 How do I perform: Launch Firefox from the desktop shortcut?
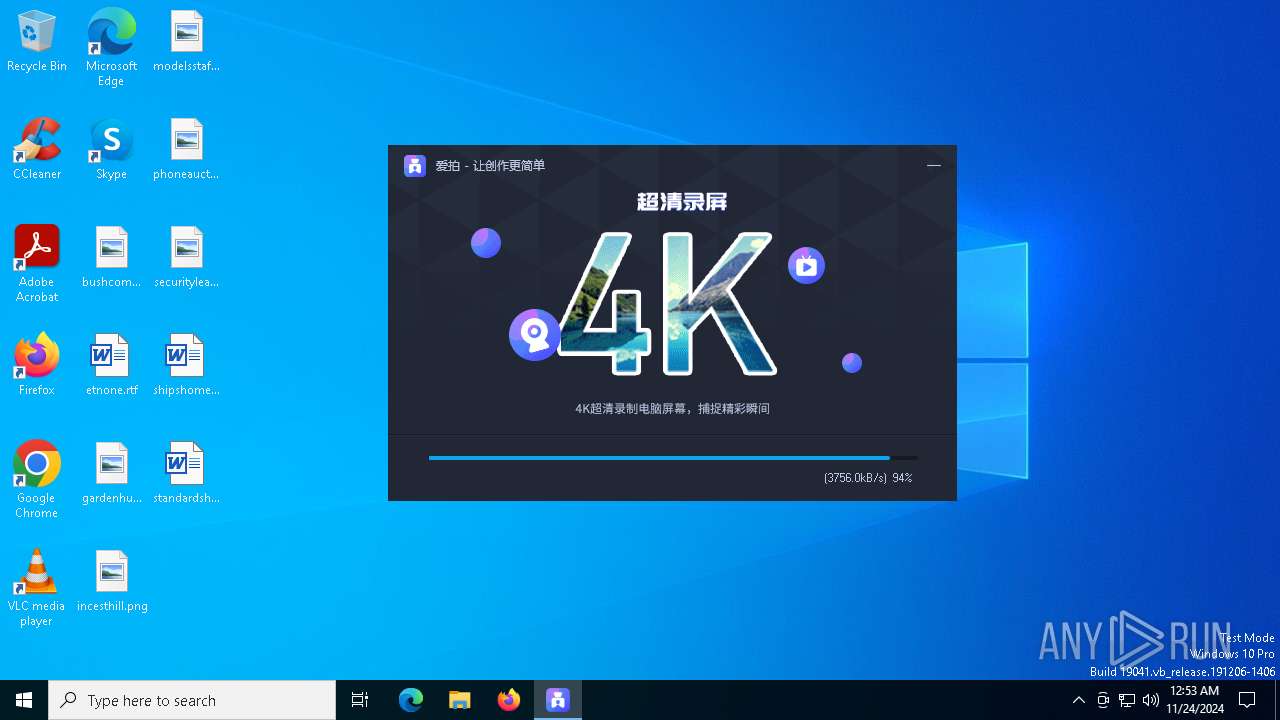tap(37, 366)
